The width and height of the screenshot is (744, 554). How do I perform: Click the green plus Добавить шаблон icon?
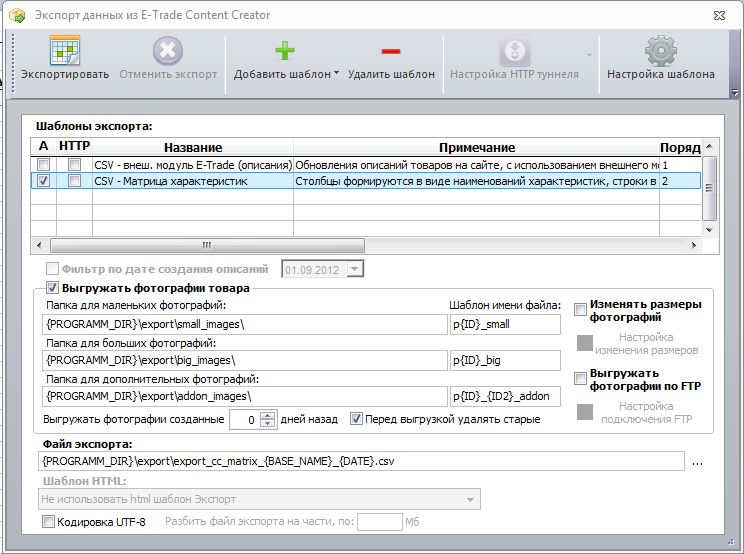[285, 50]
